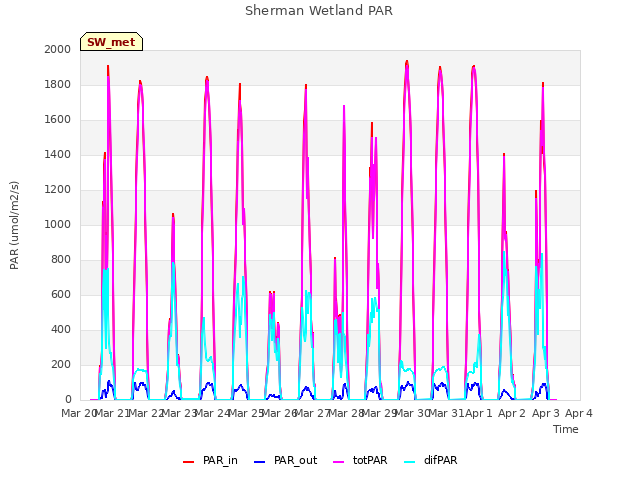Screen dimensions: 640x480
Task: Click the PAR (umol/m2/s) axis label
Action: coord(14,225)
